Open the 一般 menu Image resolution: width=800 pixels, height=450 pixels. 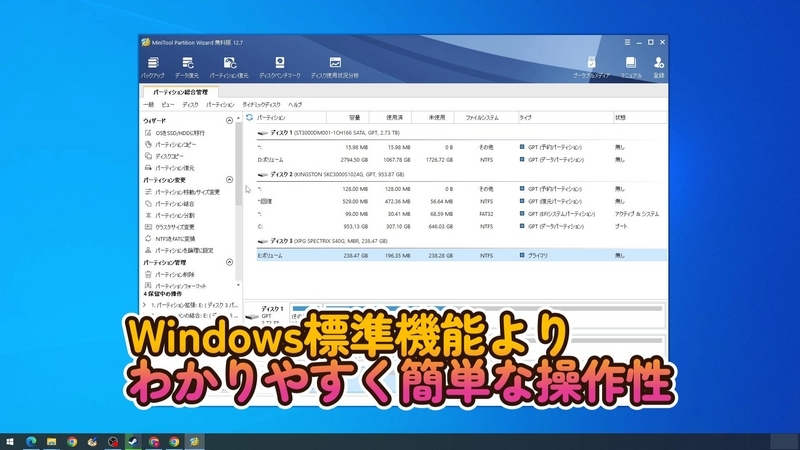[148, 105]
